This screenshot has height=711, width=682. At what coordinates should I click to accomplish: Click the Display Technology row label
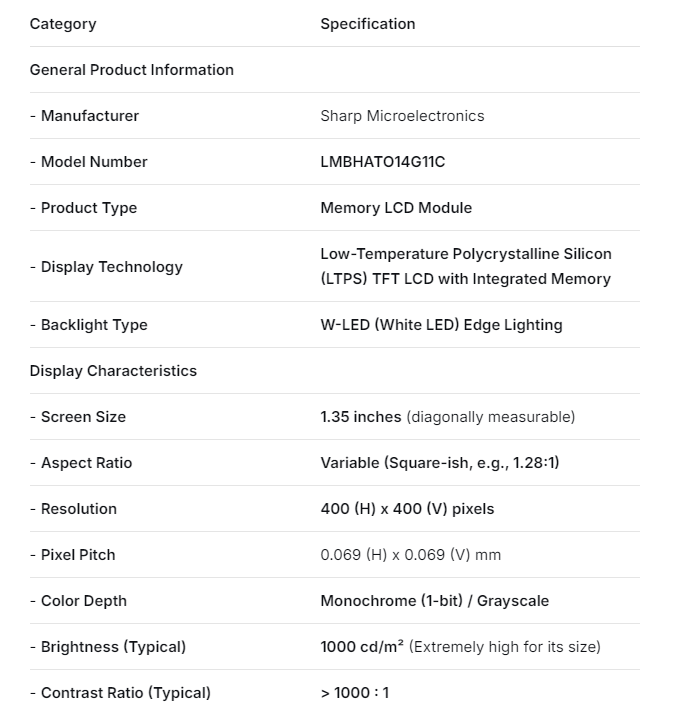tap(106, 267)
